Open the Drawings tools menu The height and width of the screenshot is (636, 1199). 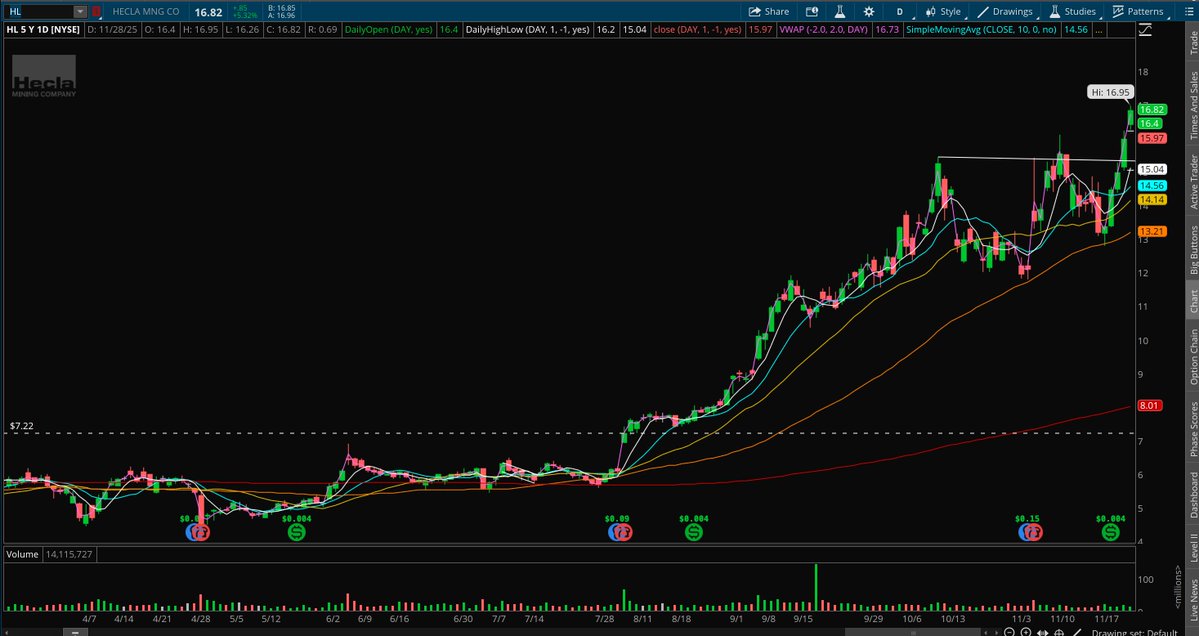1005,11
